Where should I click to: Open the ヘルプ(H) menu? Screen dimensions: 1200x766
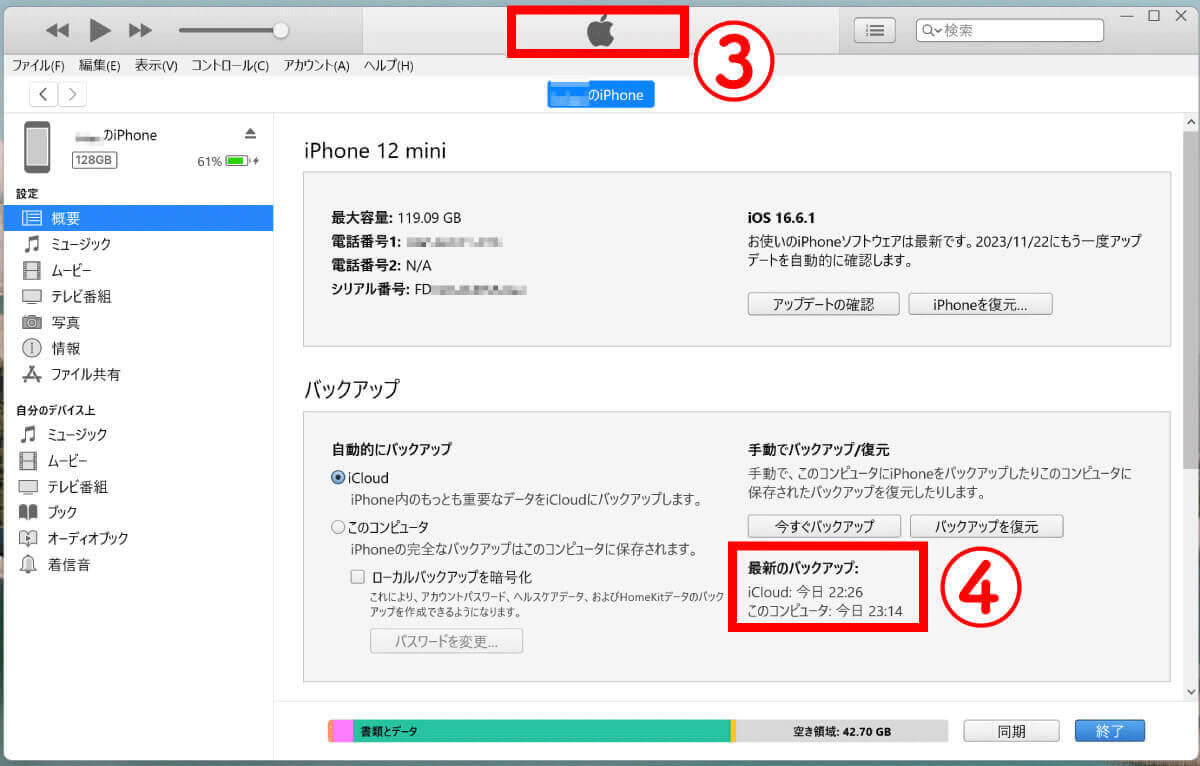coord(388,66)
